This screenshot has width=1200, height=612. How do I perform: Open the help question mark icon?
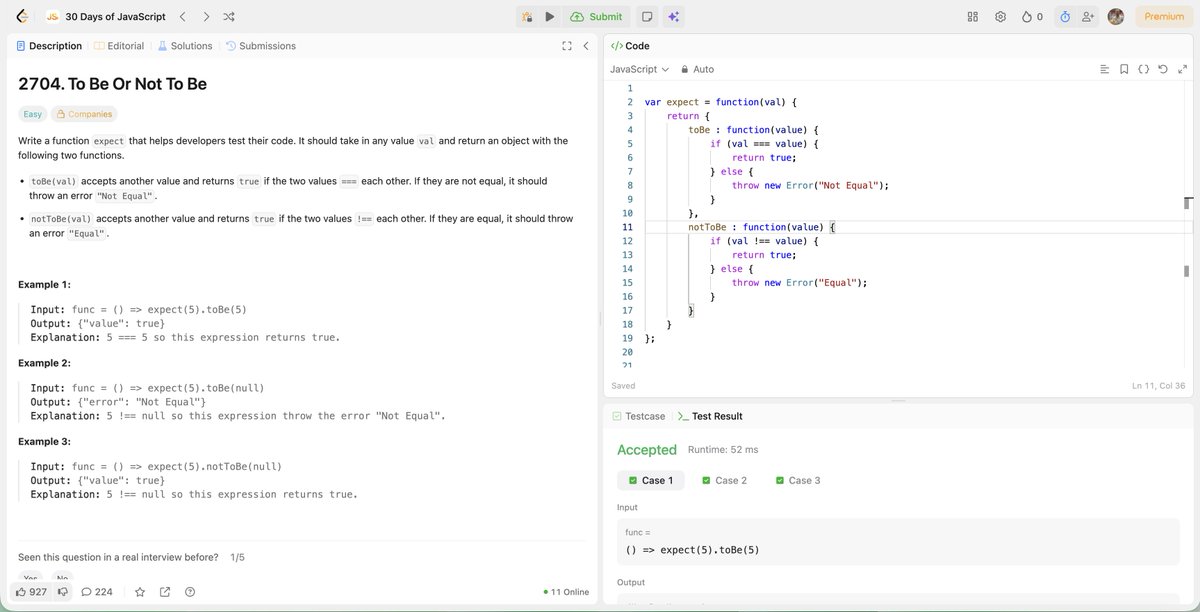tap(190, 592)
